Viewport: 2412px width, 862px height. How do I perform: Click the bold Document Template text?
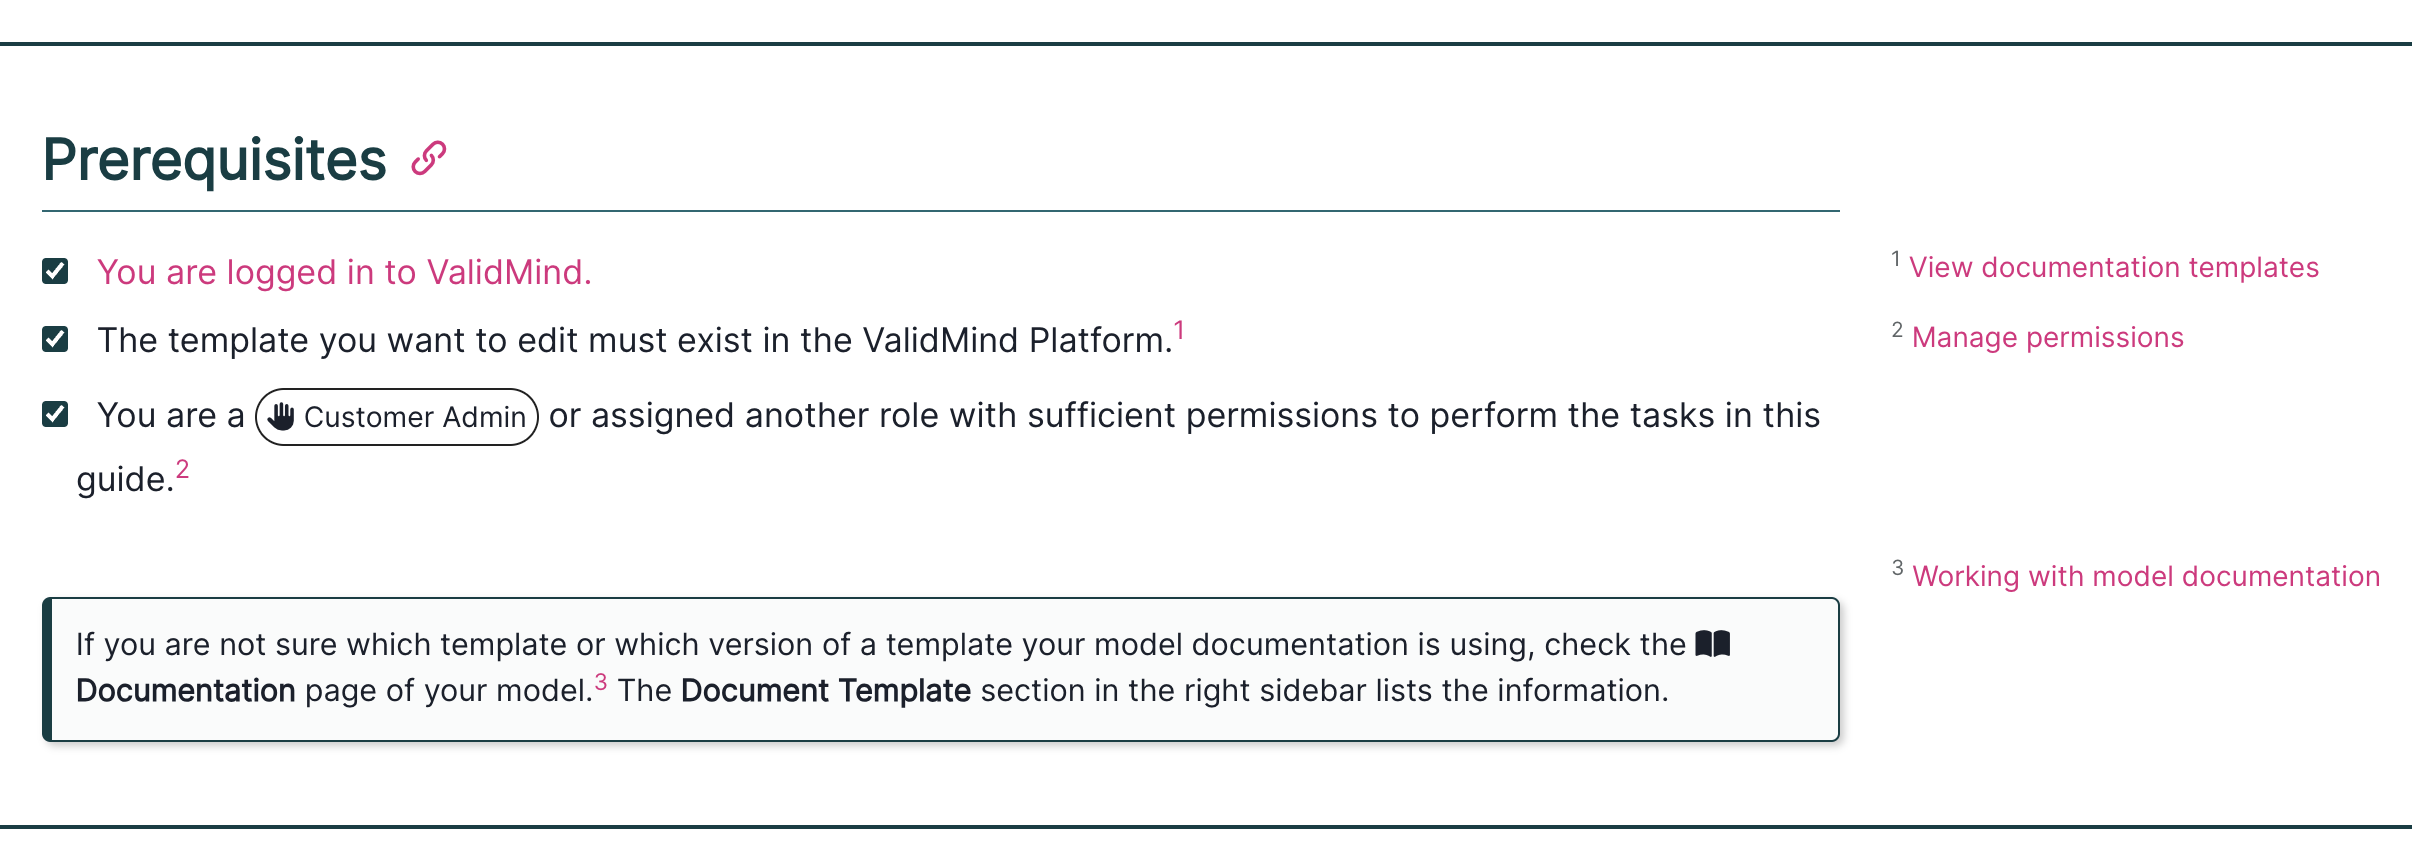point(825,691)
